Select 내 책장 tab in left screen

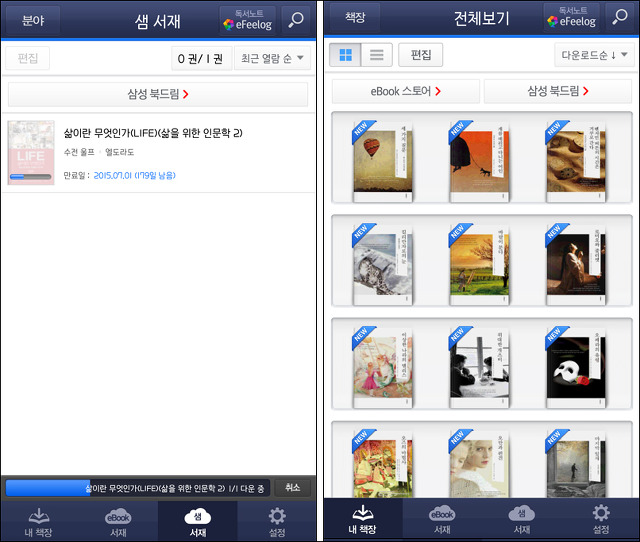click(x=39, y=522)
